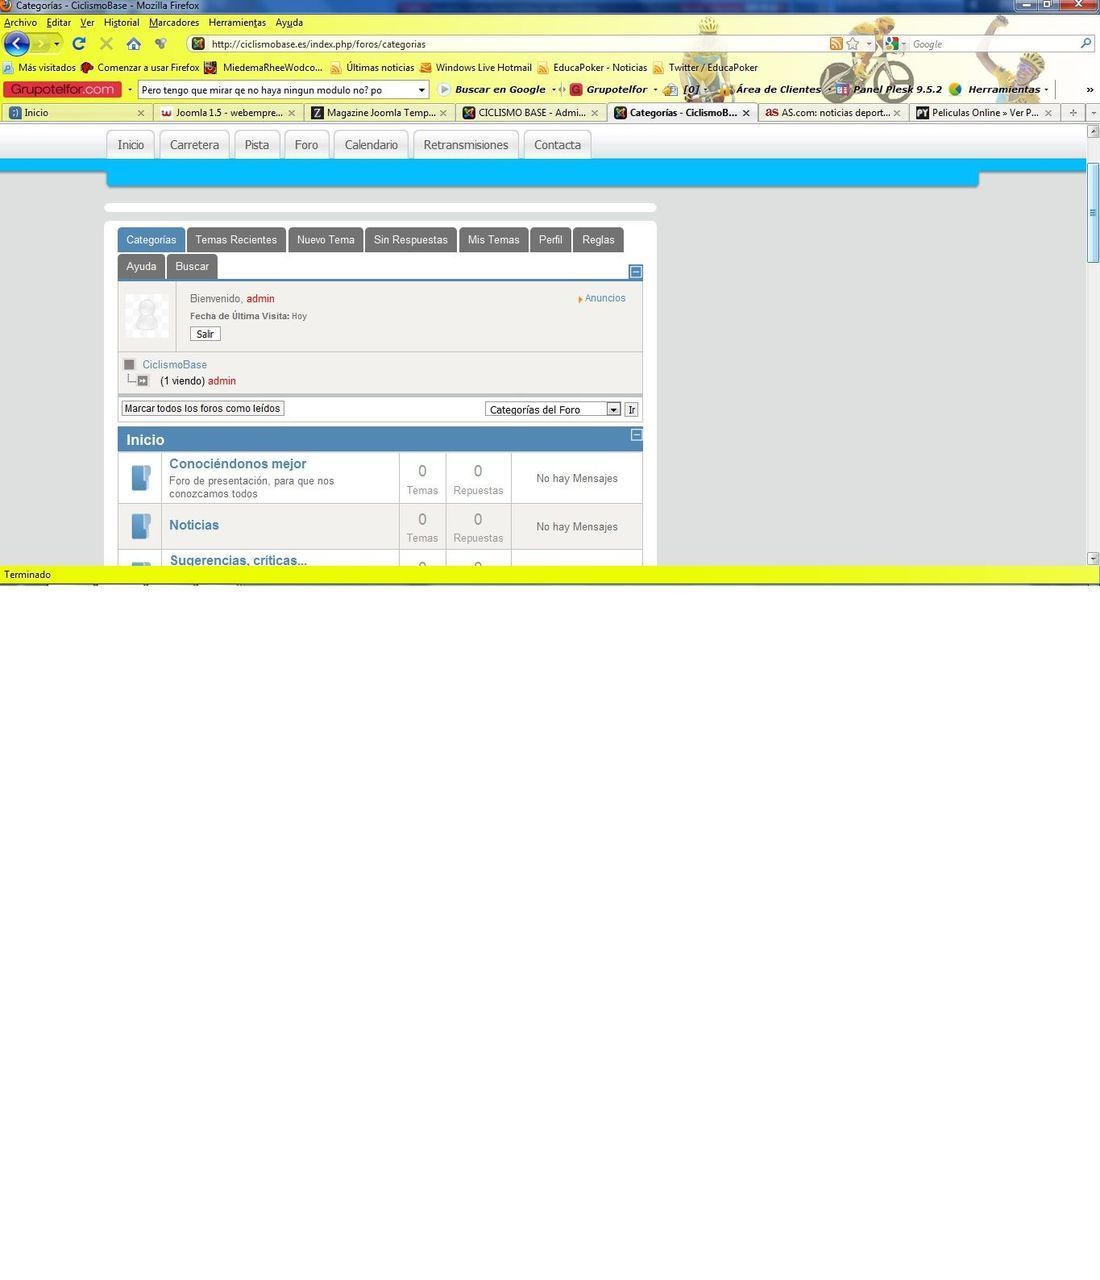Go to the browser home page icon

tap(133, 44)
